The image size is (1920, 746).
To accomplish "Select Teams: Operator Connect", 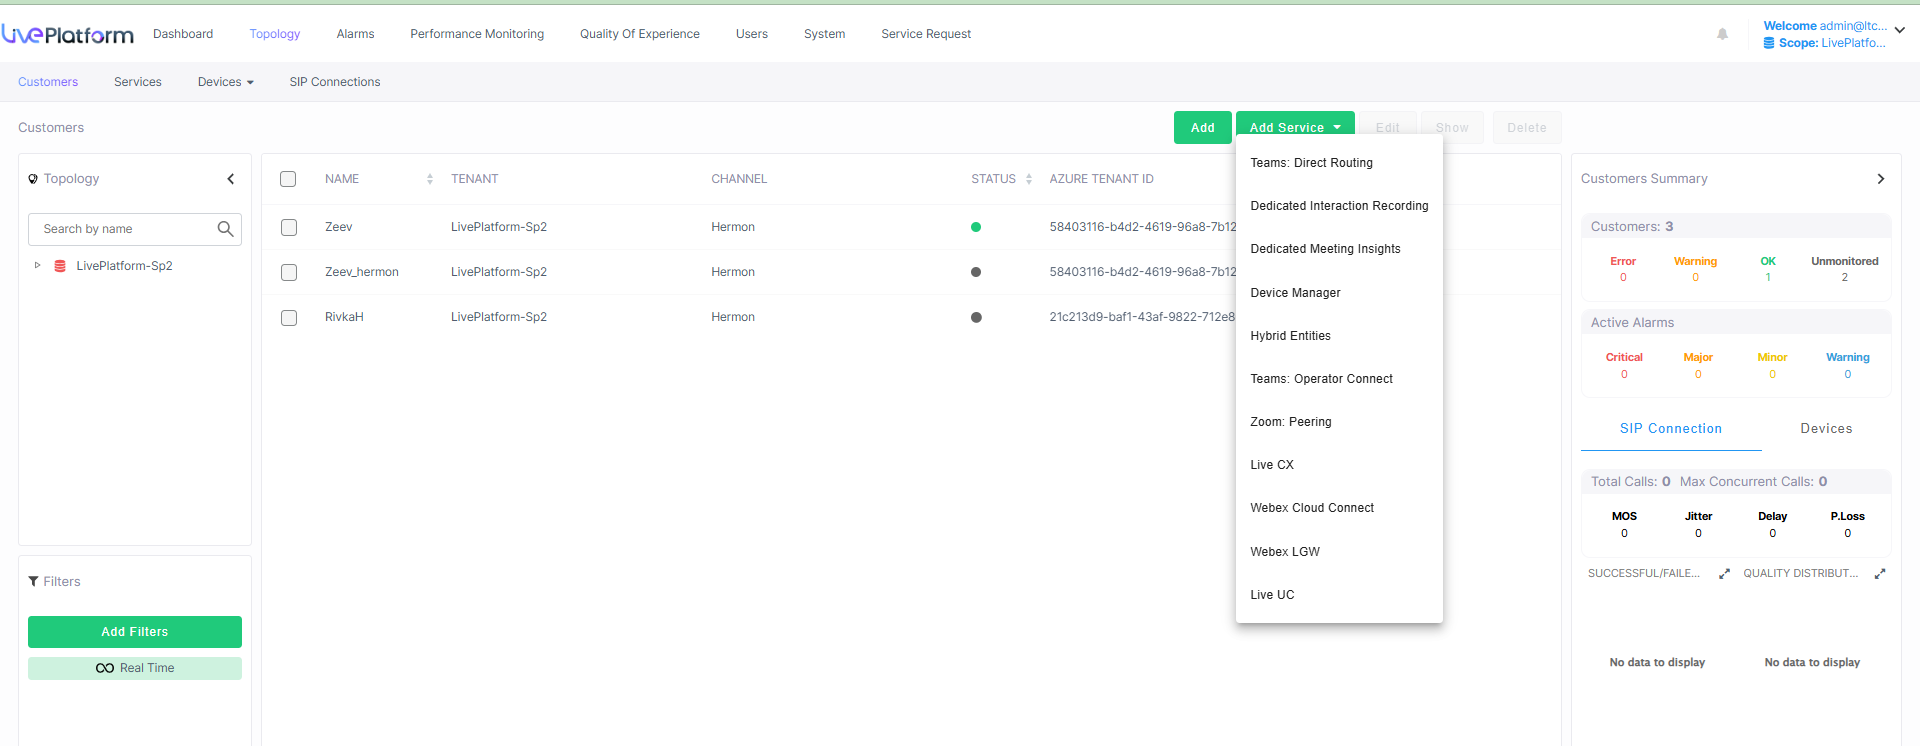I will tap(1321, 379).
